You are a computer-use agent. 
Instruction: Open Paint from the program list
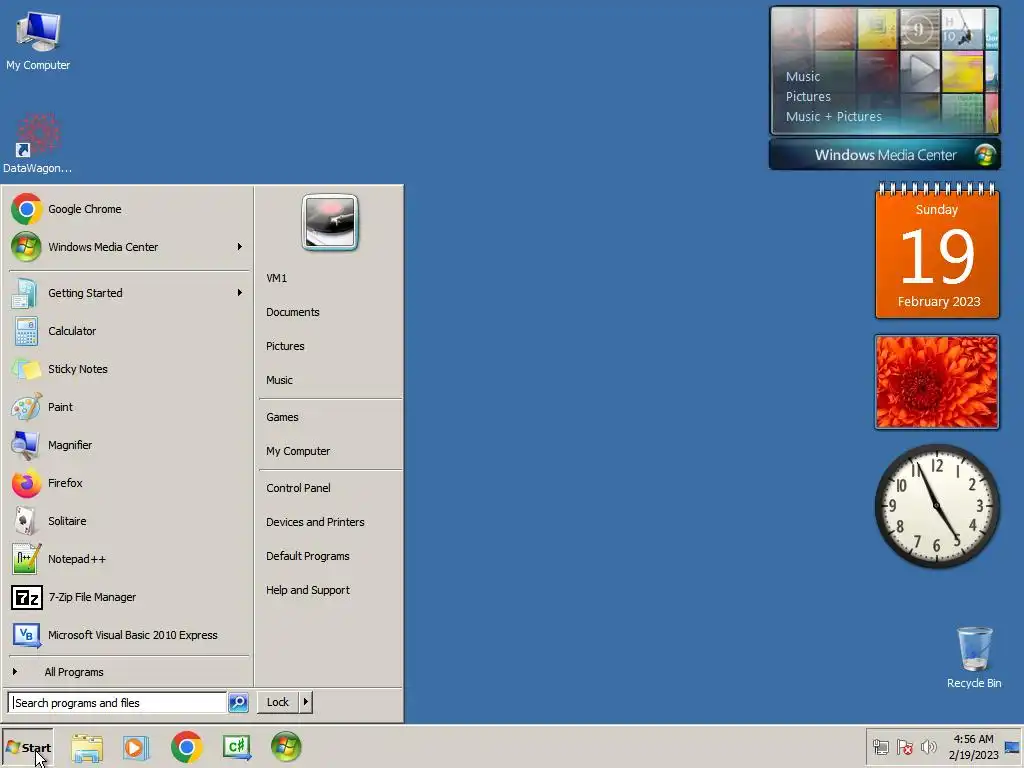tap(129, 407)
